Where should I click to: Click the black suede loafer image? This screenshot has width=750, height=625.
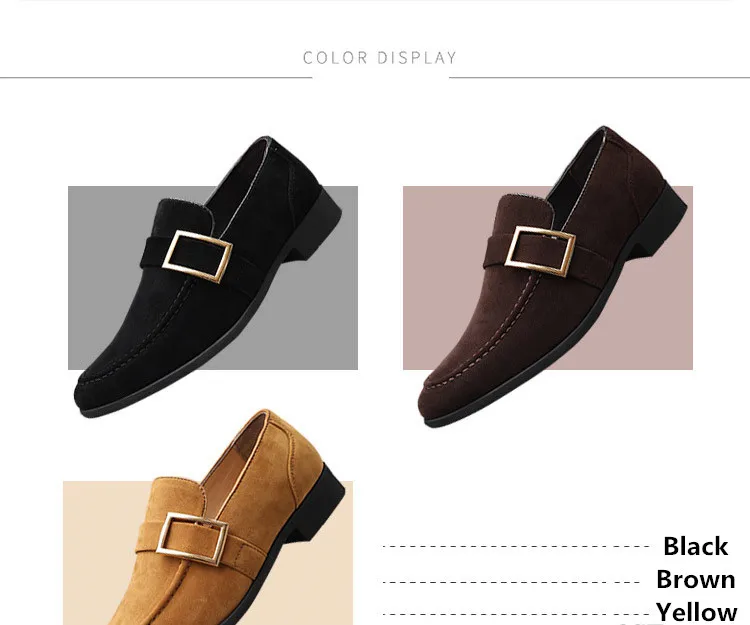point(208,277)
